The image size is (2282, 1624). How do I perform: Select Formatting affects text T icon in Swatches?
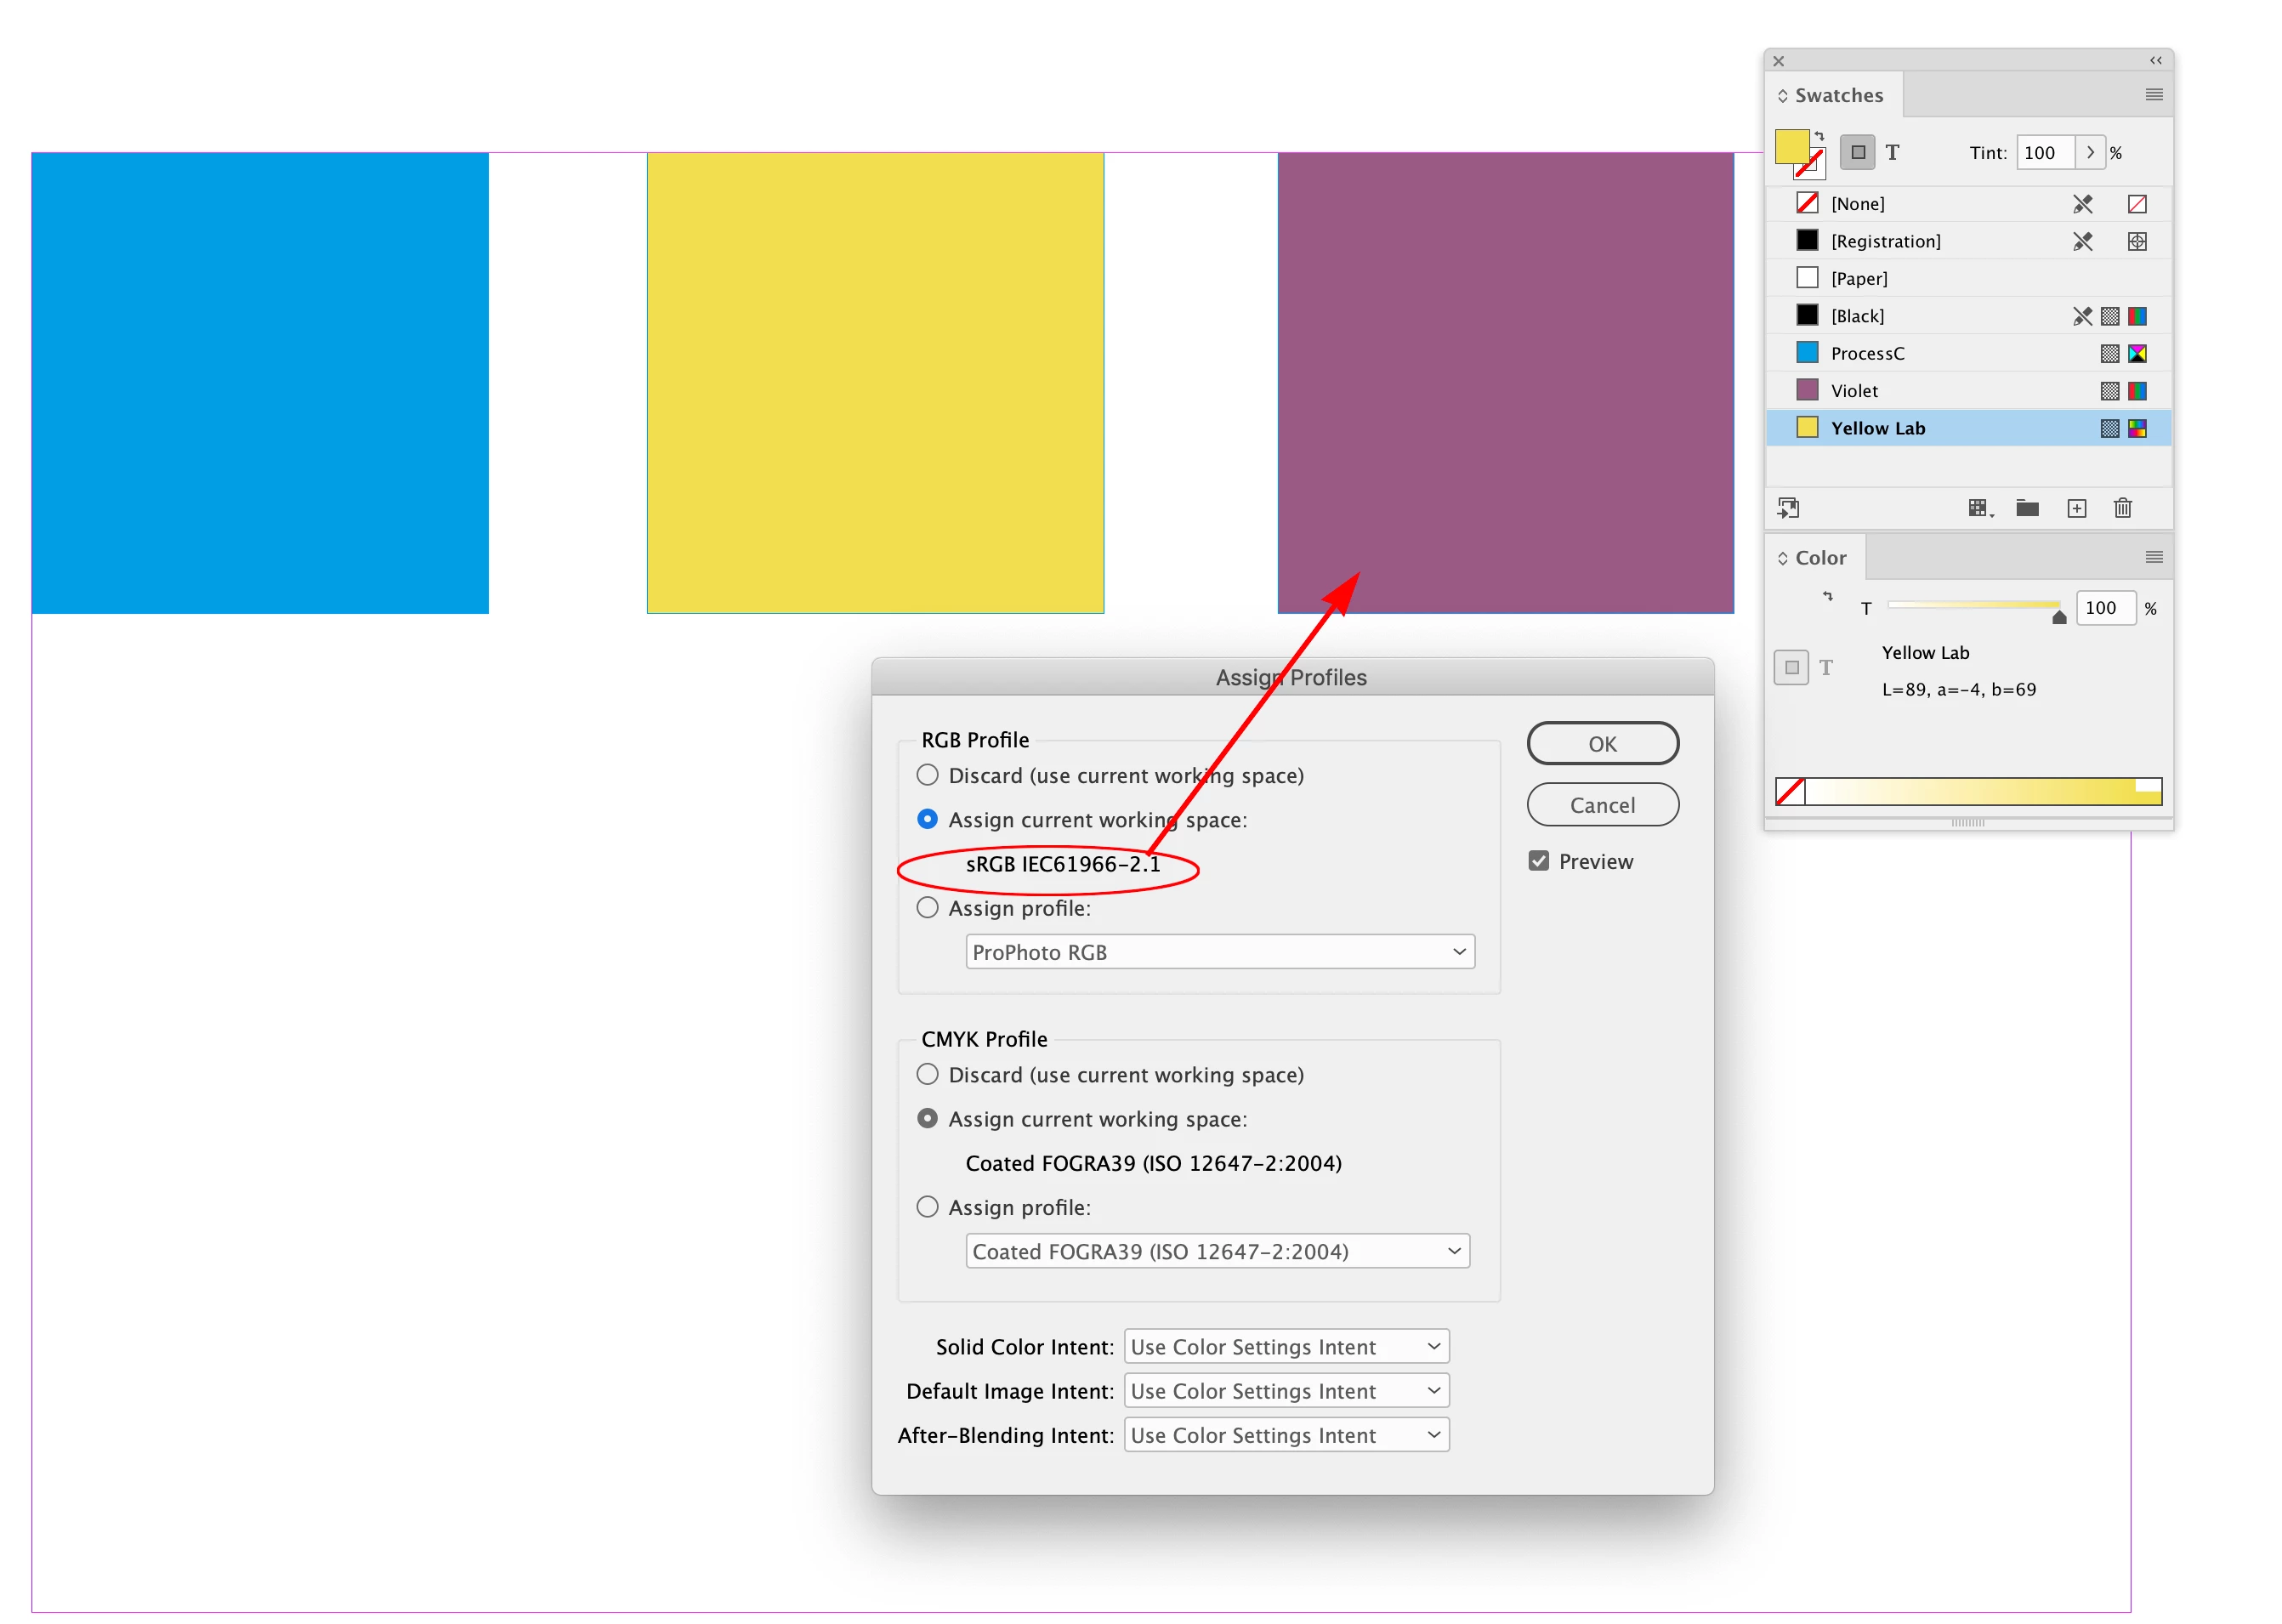click(1892, 152)
